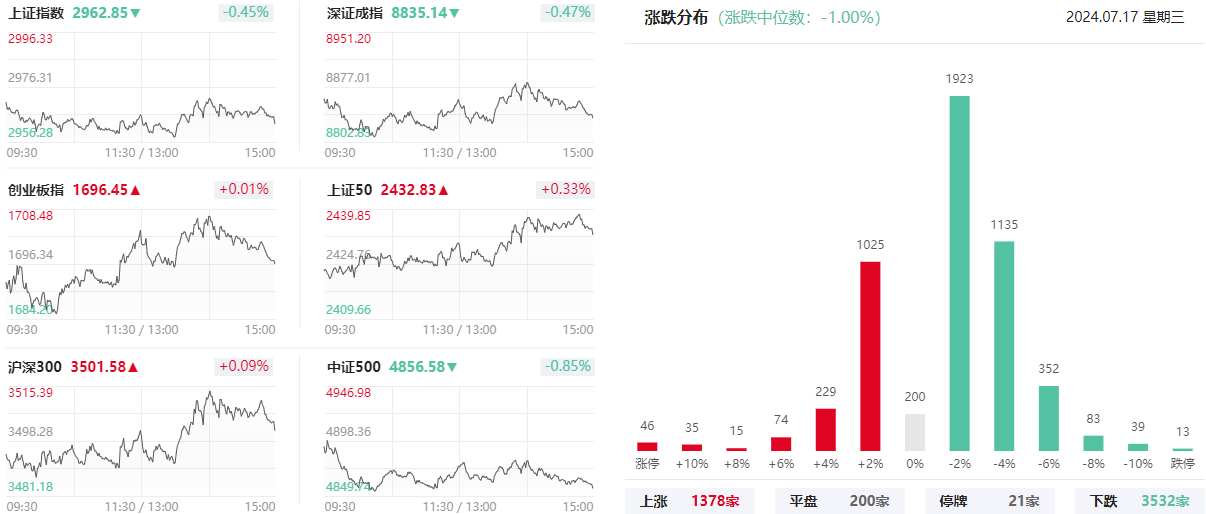Click the green down arrow beside 中证500 value
Screen dimensions: 1206x514
(452, 367)
